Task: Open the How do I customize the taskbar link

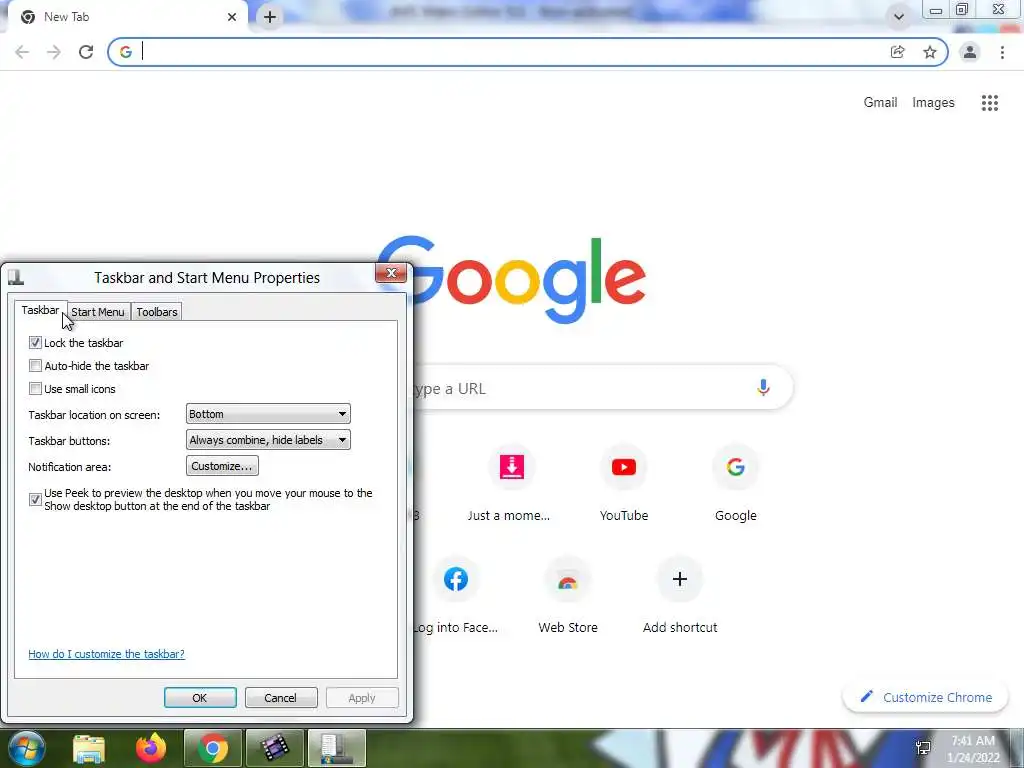Action: point(106,654)
